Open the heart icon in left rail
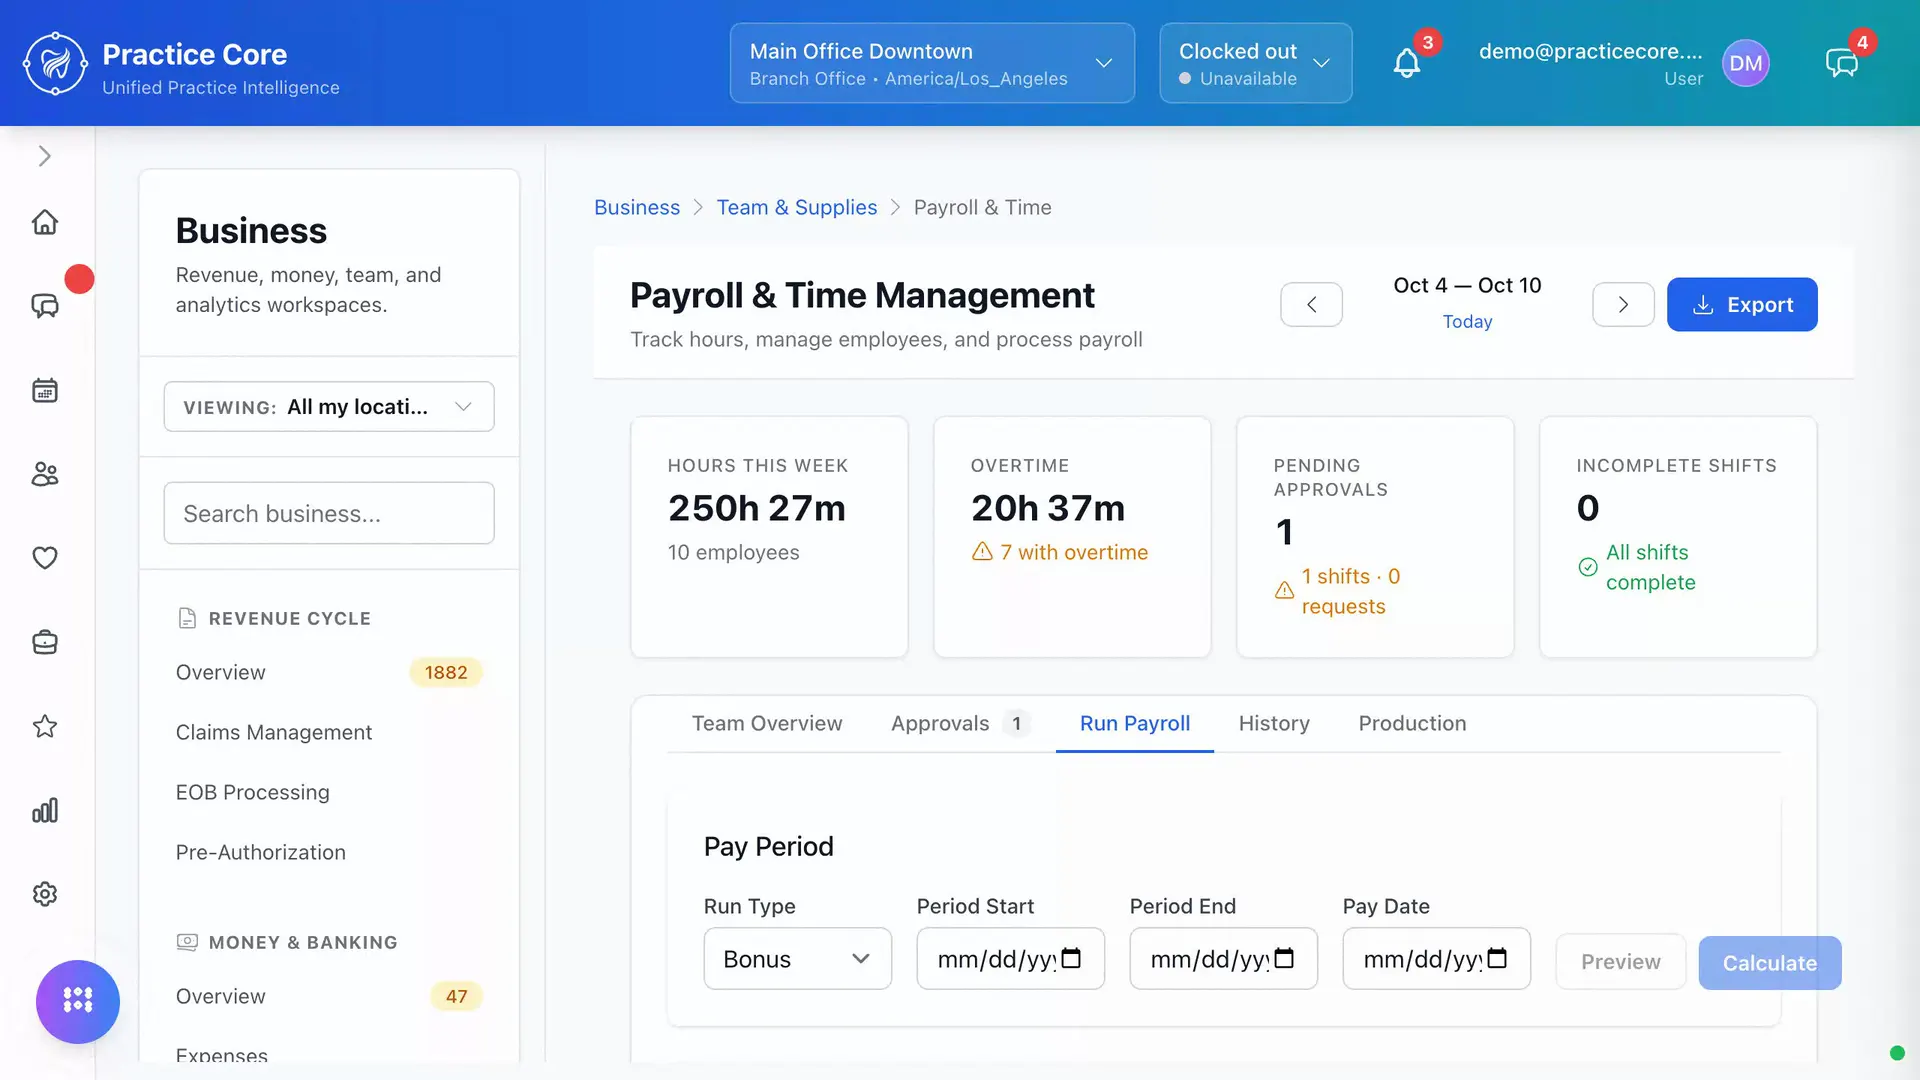Screen dimensions: 1920x1080 coord(45,558)
